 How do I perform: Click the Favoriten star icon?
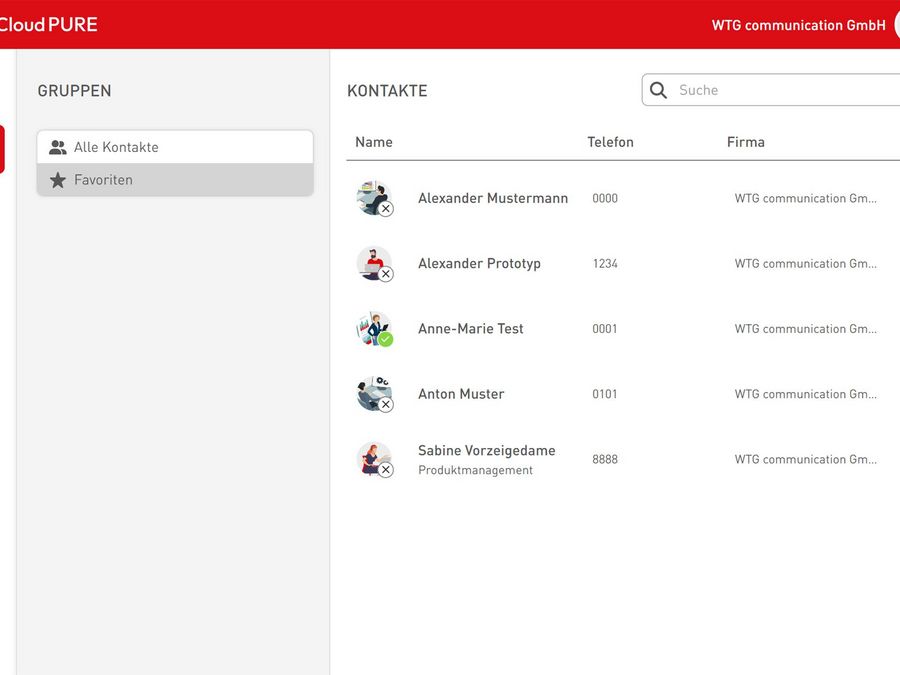tap(58, 180)
